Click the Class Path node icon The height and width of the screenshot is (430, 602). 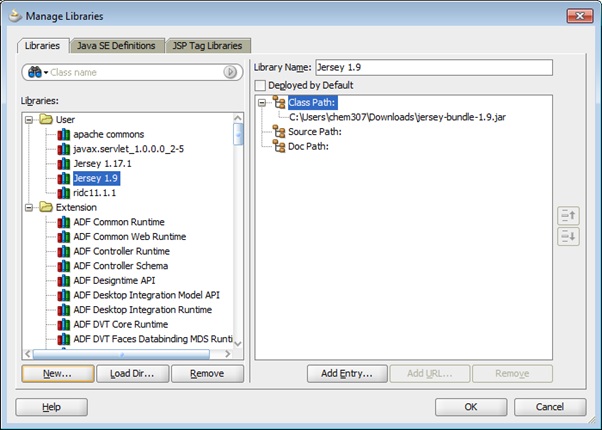tap(279, 102)
